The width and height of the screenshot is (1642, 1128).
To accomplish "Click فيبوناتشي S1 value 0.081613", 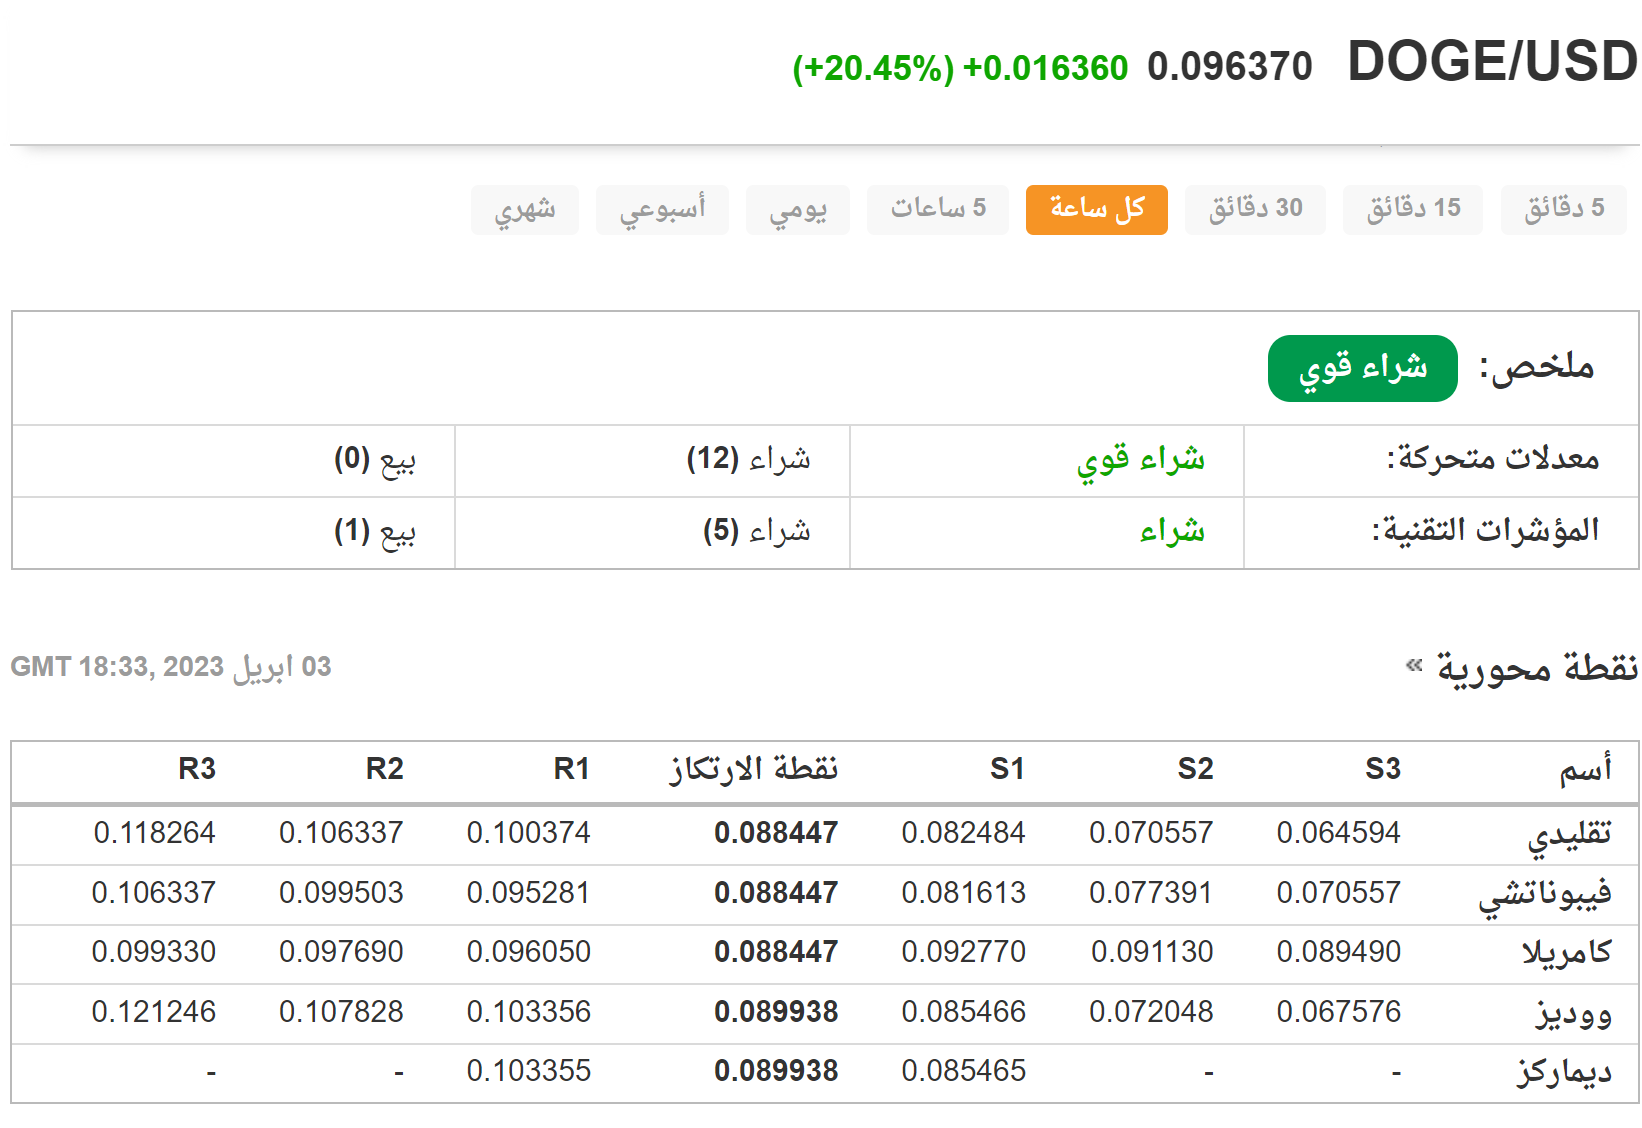I will (x=963, y=893).
